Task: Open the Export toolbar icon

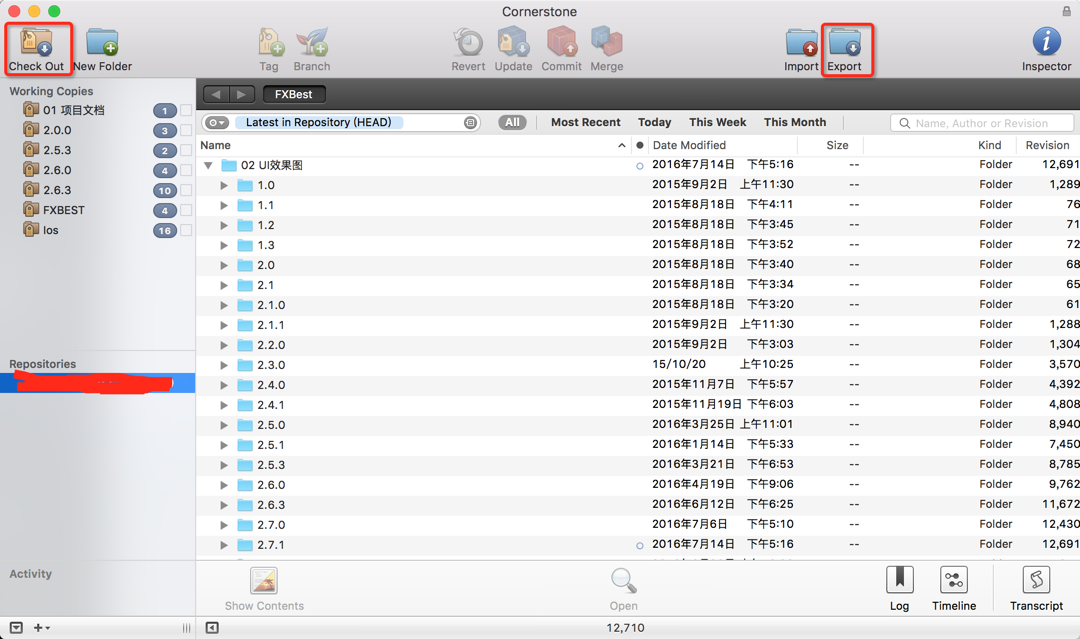Action: click(x=845, y=43)
